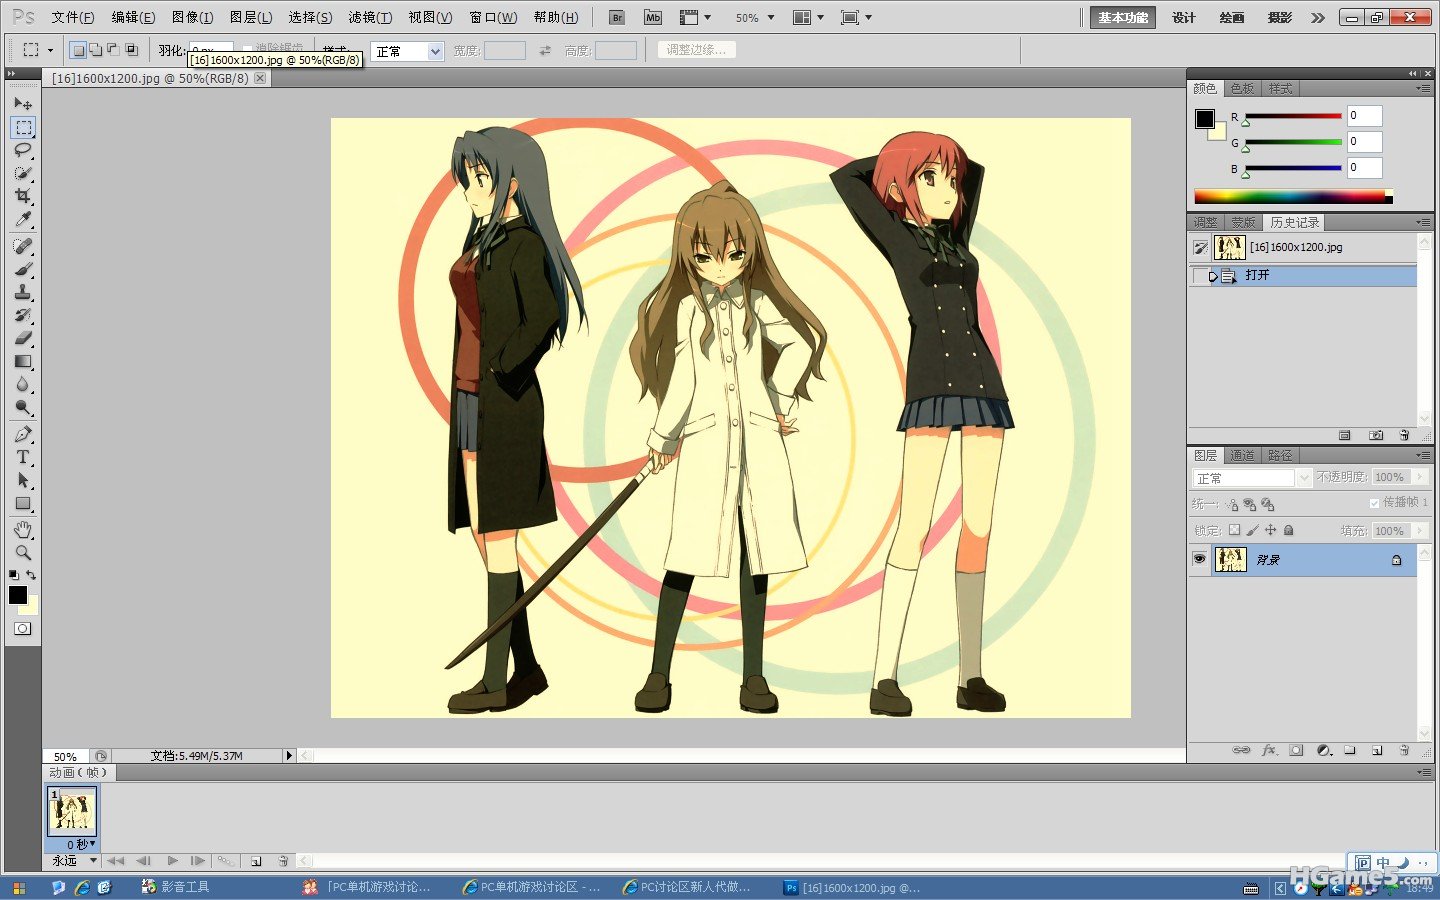Delete current state in History panel
This screenshot has width=1440, height=900.
1404,435
